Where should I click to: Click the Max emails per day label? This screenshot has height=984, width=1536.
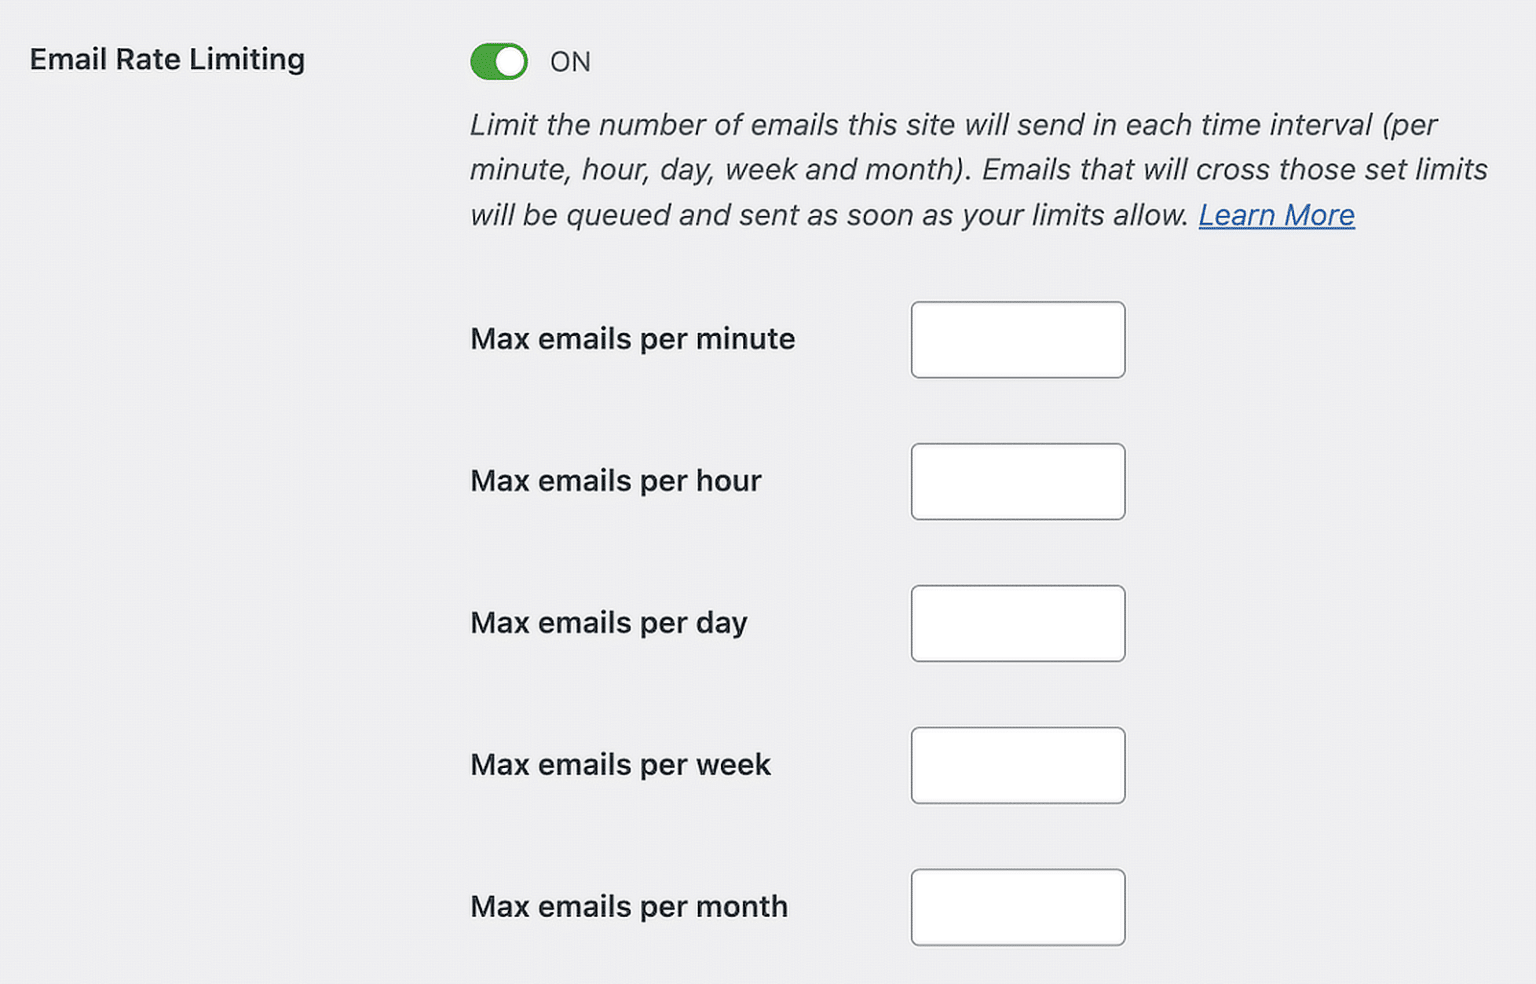tap(608, 623)
